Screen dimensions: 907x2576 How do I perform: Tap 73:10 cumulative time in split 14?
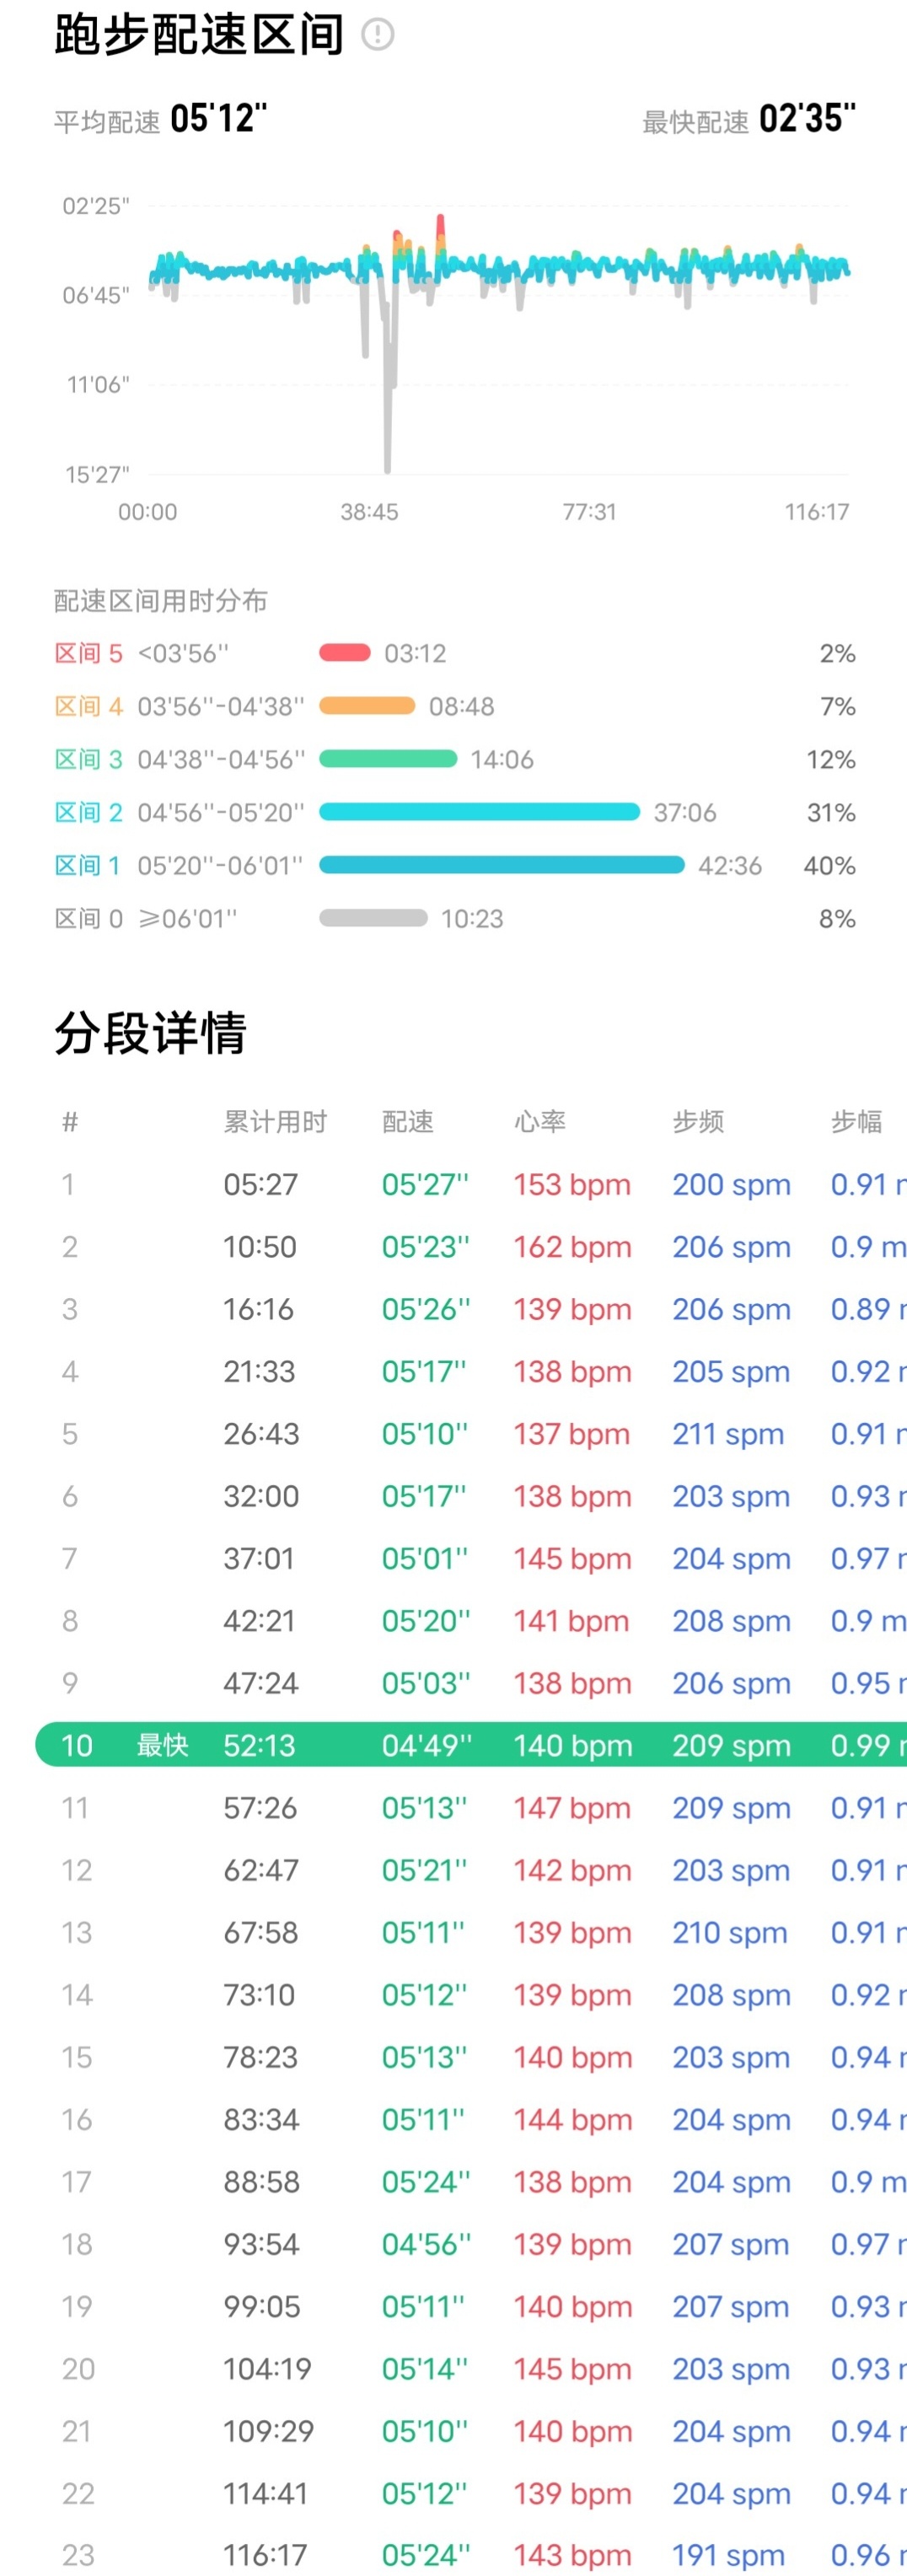[x=259, y=1995]
